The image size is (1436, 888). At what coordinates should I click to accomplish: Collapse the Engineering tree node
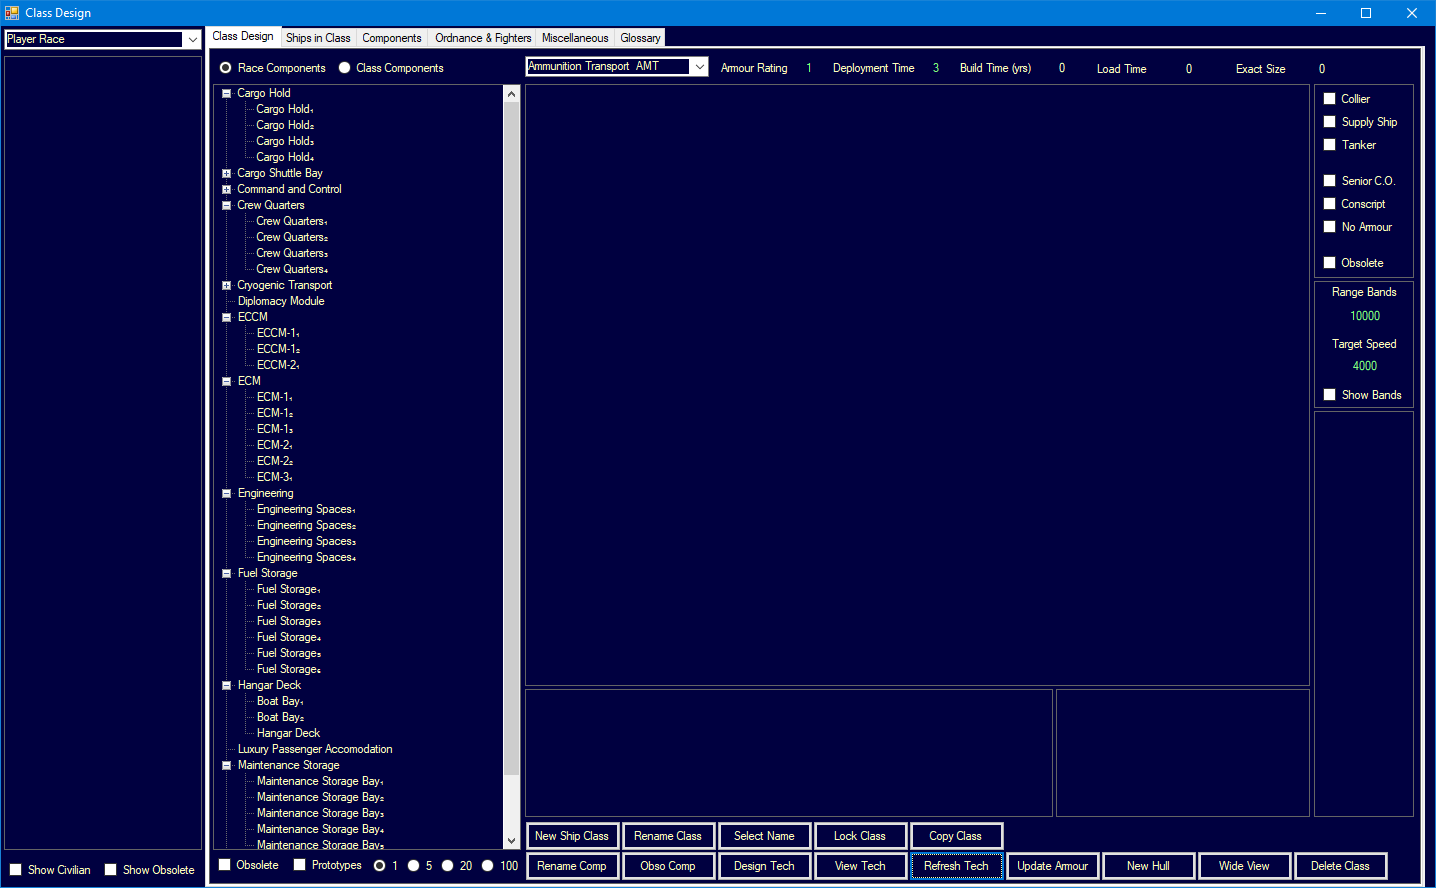(x=227, y=493)
